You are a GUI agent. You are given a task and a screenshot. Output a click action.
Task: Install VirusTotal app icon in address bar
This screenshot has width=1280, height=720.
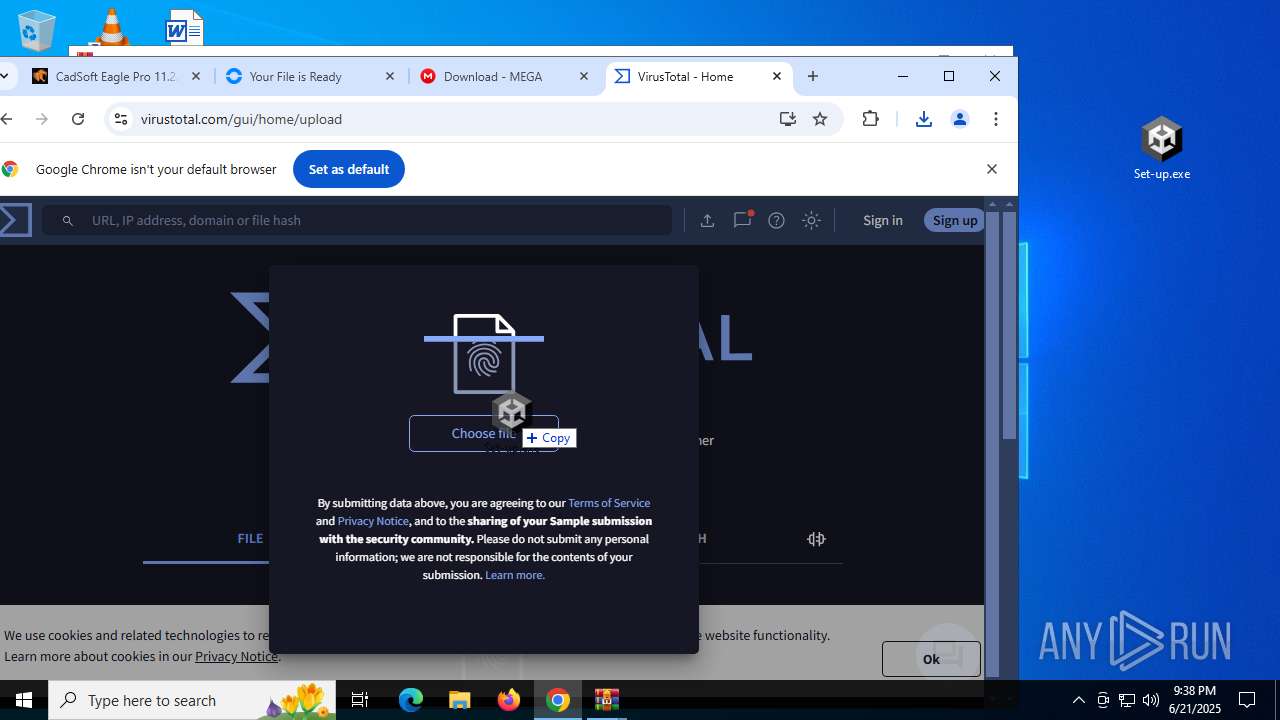pos(788,119)
